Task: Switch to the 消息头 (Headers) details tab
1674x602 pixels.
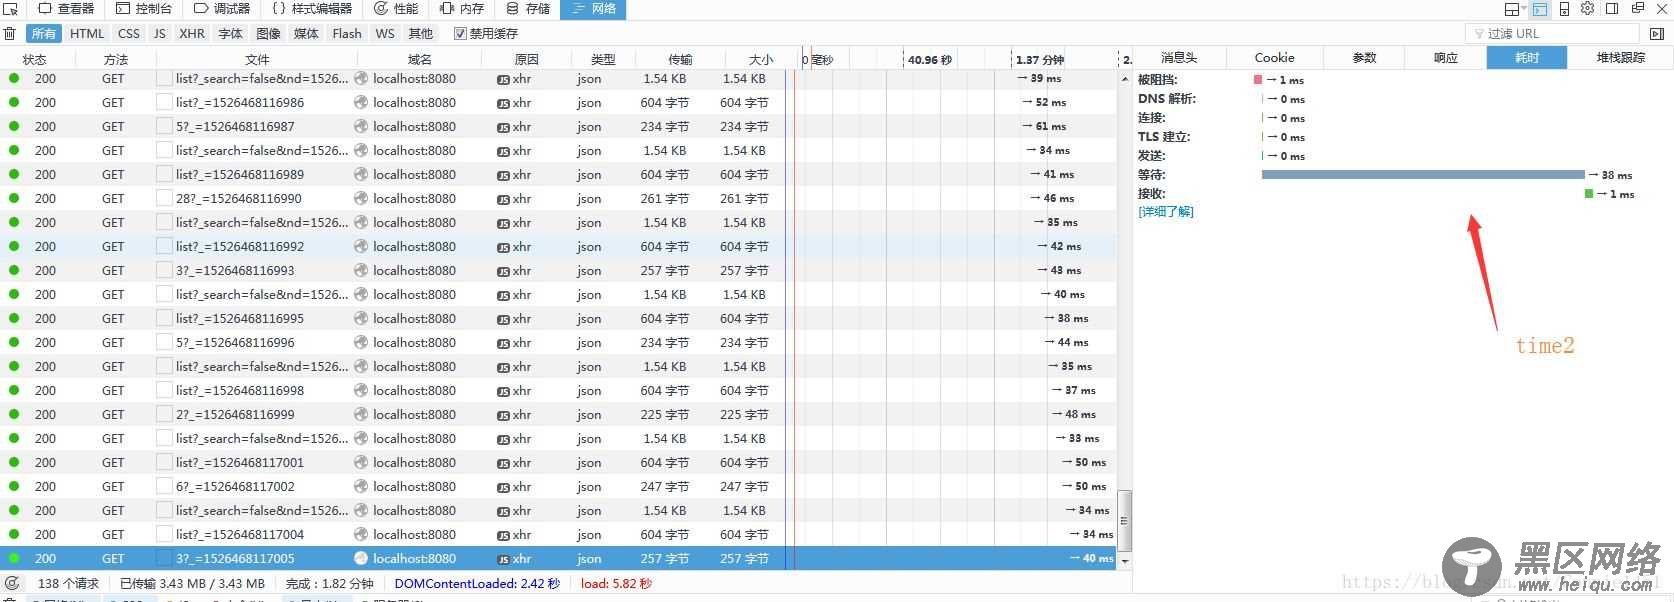Action: 1179,58
